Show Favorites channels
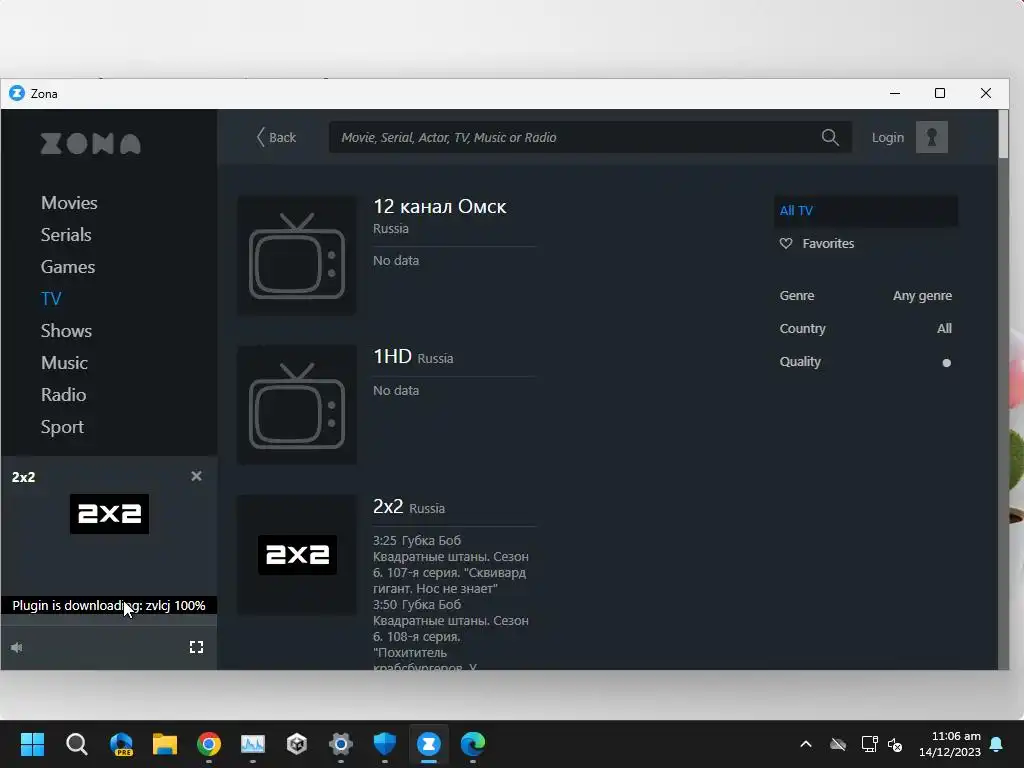This screenshot has width=1024, height=768. click(828, 243)
